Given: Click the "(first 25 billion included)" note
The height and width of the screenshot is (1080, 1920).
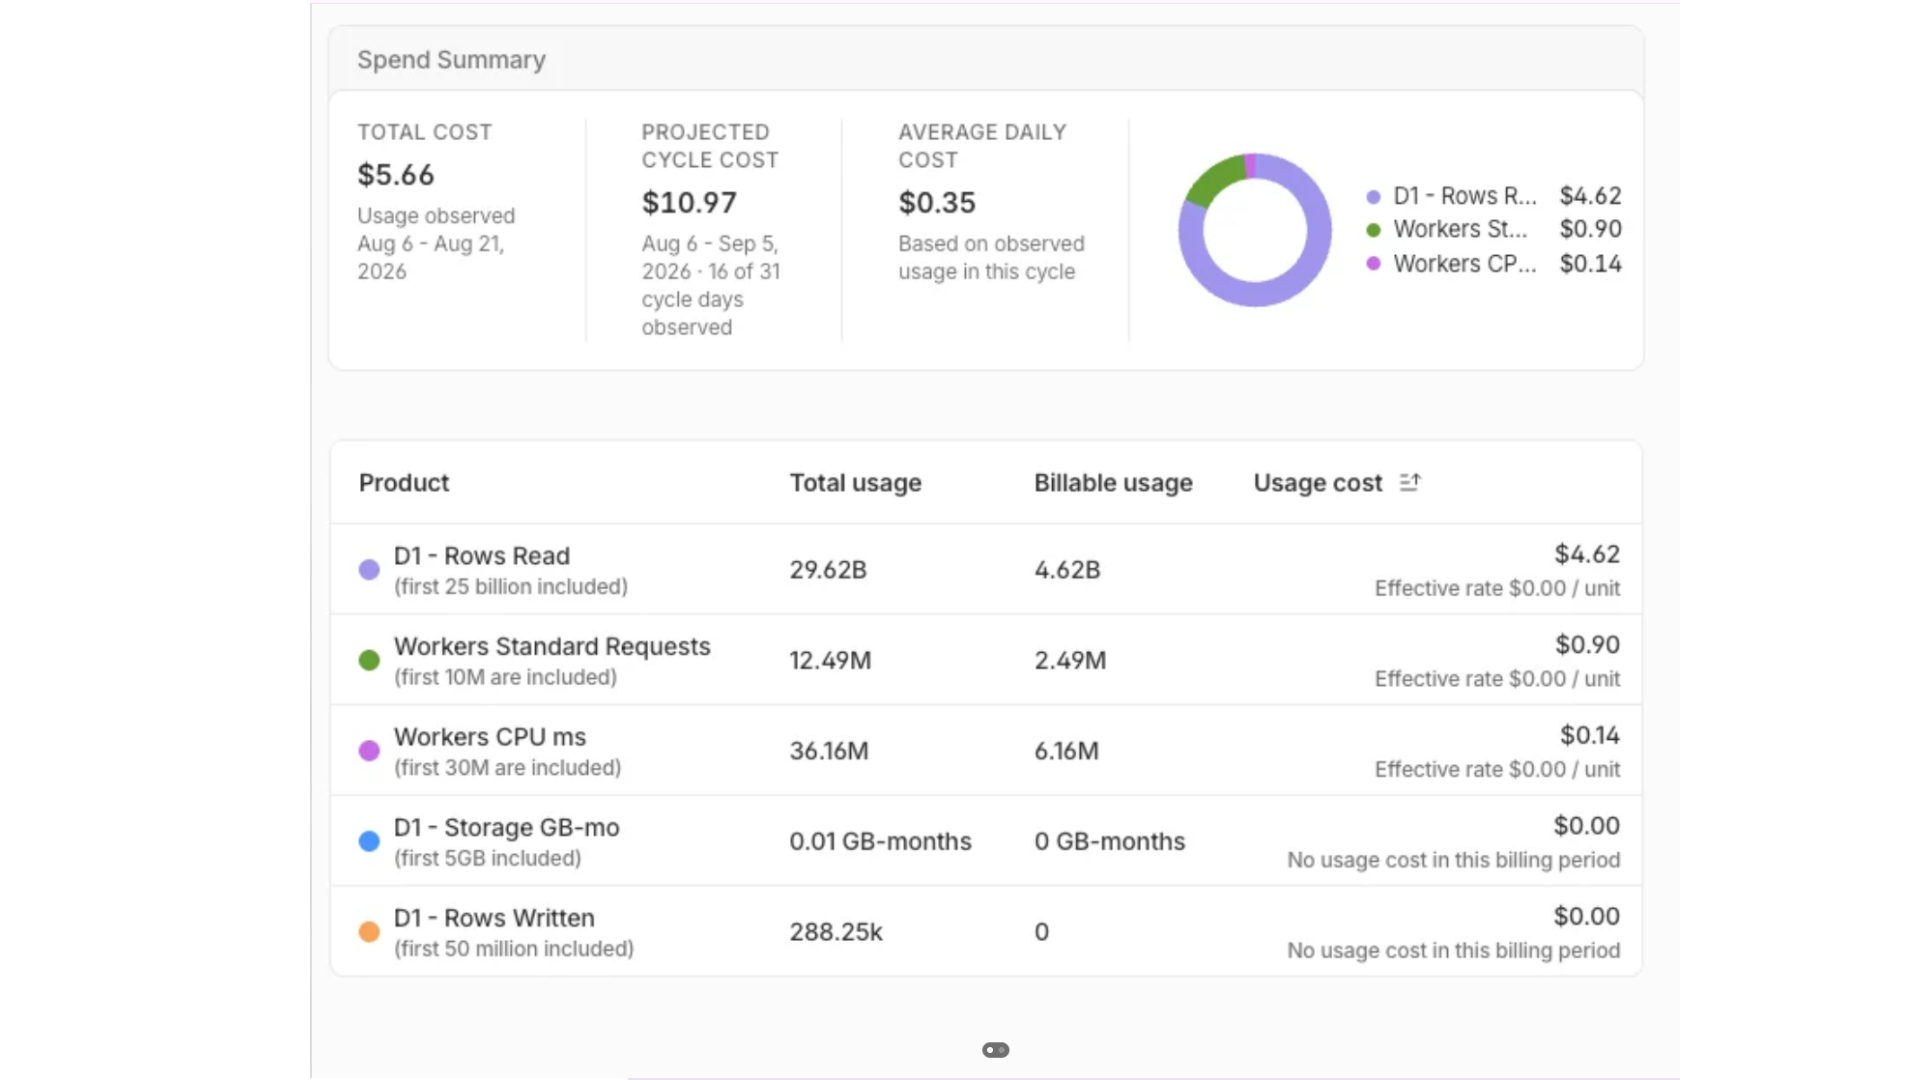Looking at the screenshot, I should (x=511, y=587).
